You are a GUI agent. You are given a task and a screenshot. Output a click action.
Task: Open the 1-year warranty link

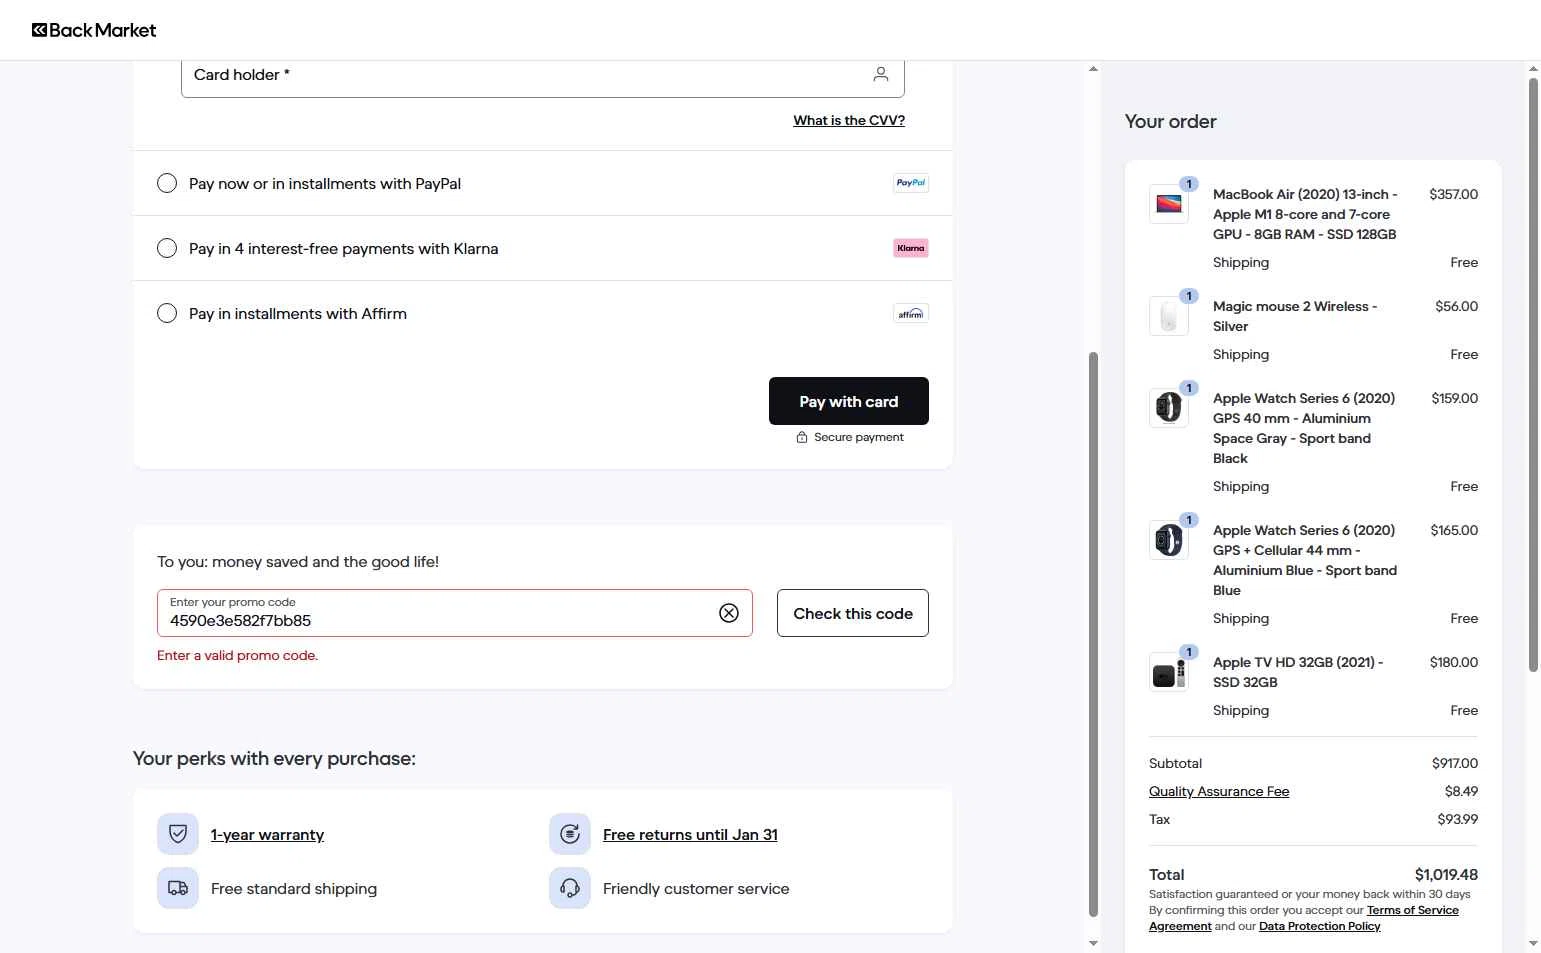(267, 834)
